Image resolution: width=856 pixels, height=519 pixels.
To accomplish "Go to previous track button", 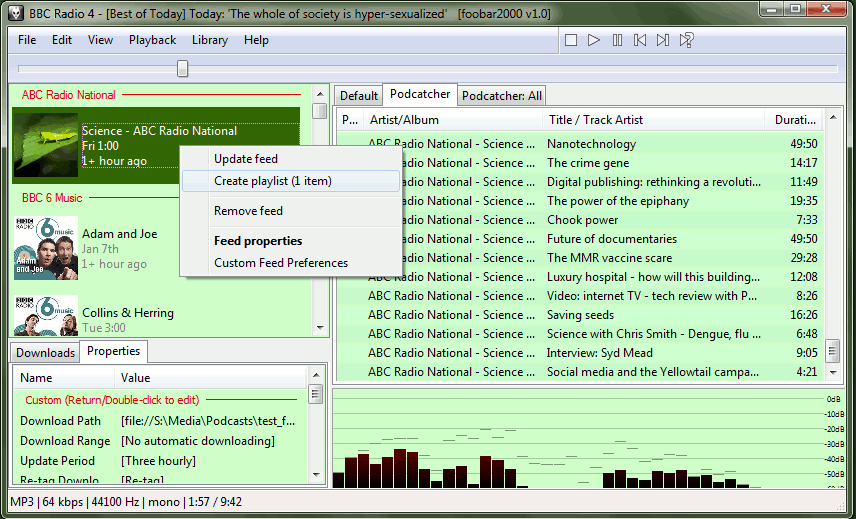I will click(640, 40).
